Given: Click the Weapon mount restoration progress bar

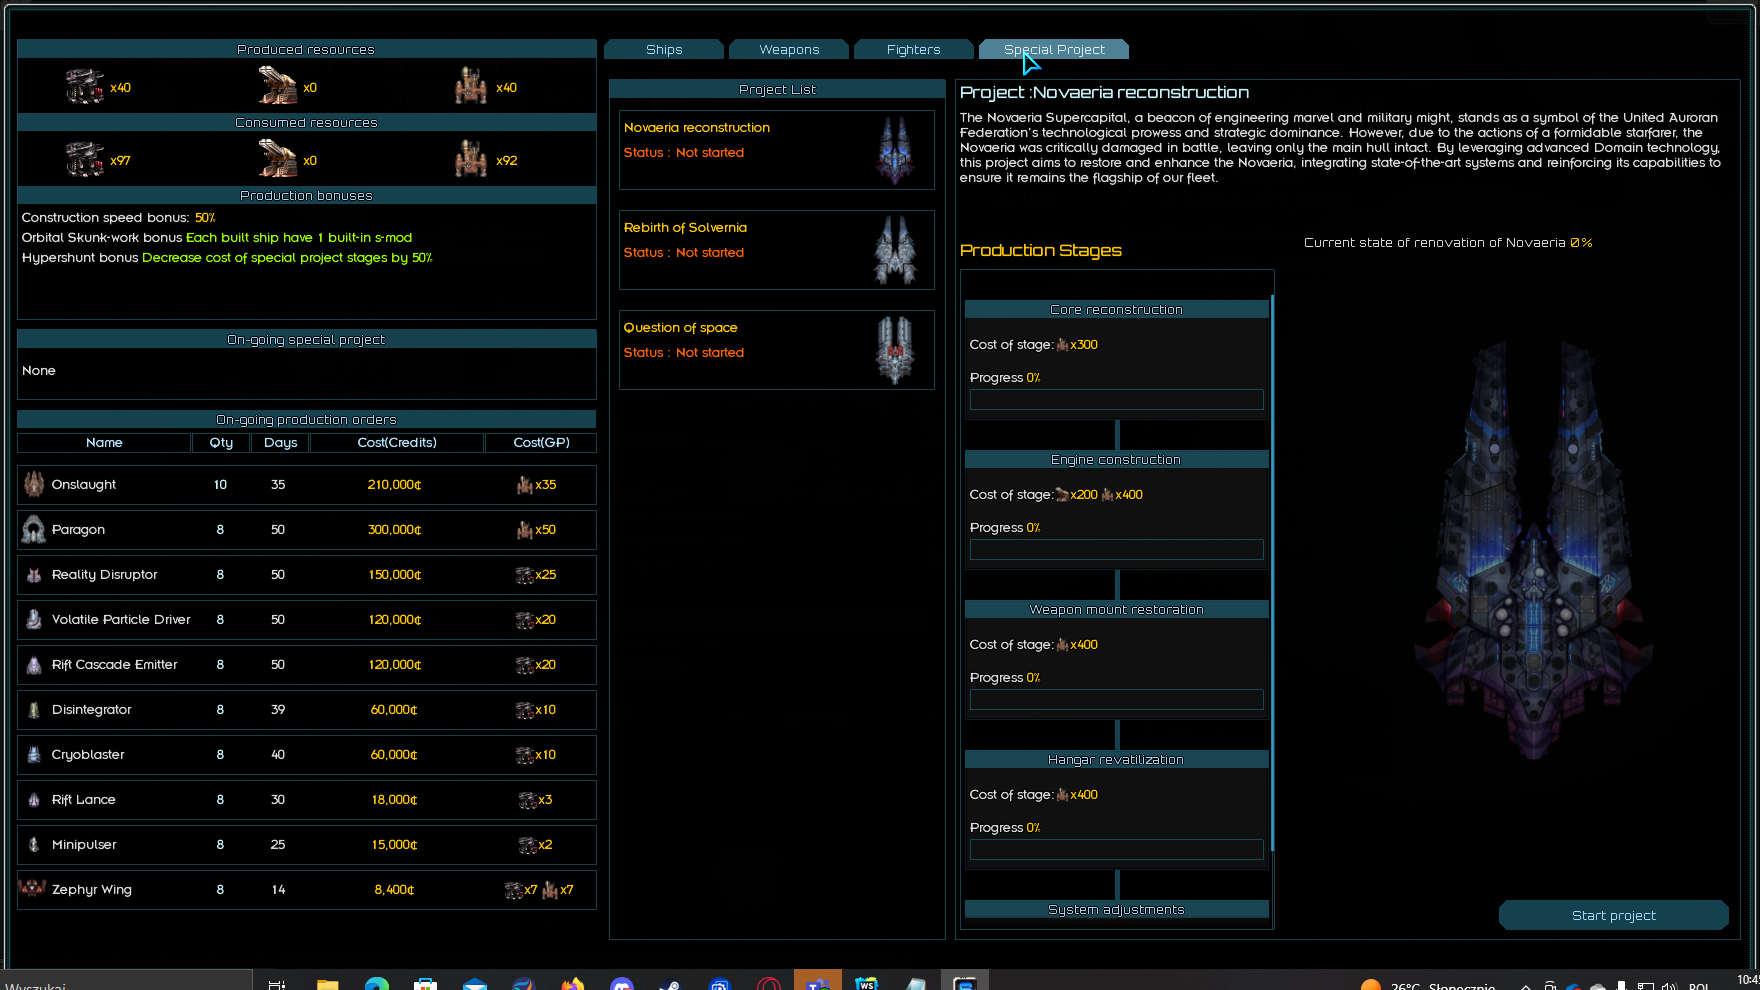Looking at the screenshot, I should [1116, 700].
